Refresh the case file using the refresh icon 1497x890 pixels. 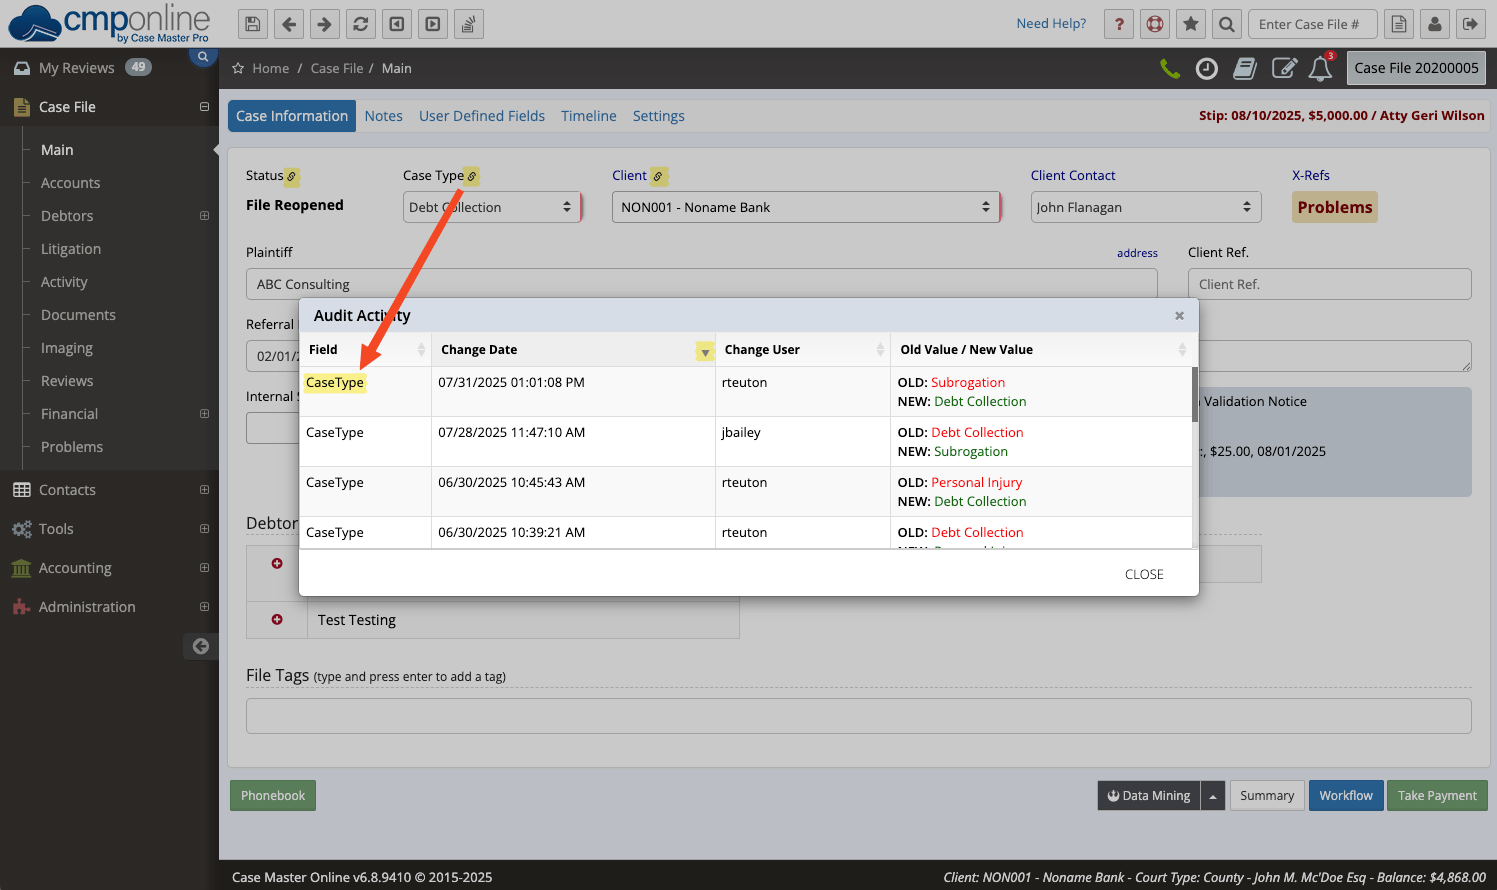[x=360, y=23]
